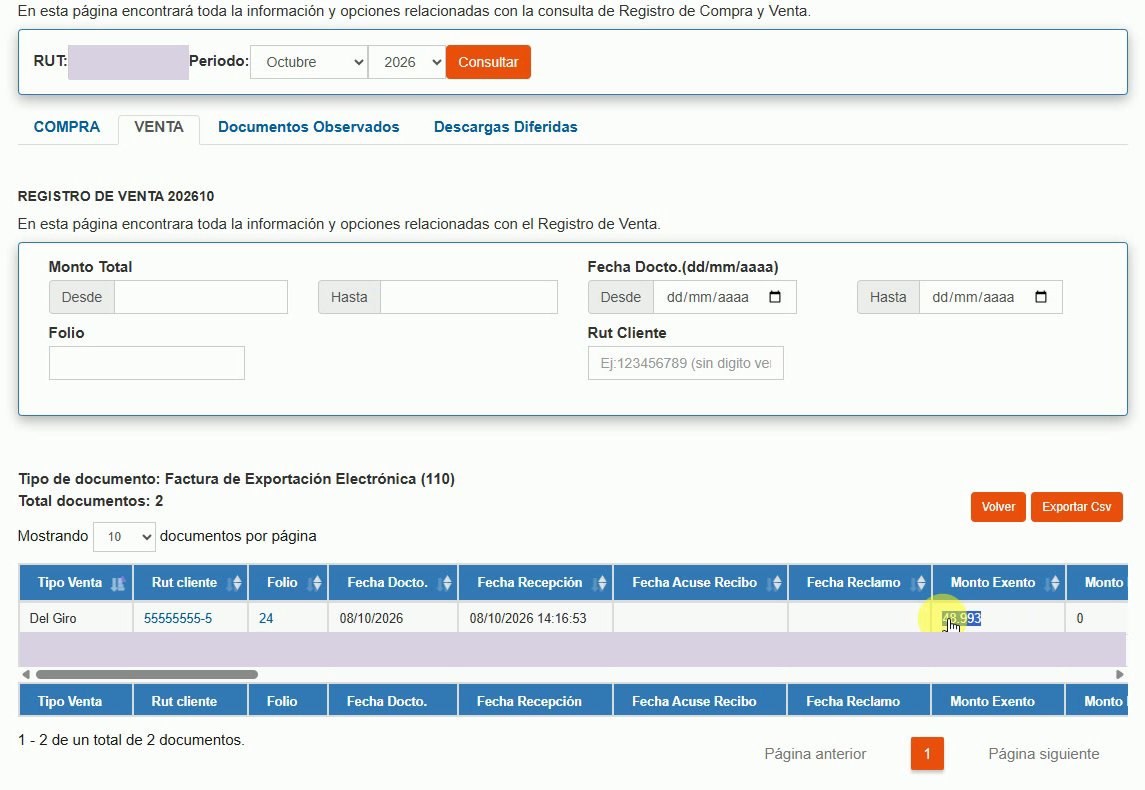Click the table scrollbar left arrow

[x=26, y=675]
